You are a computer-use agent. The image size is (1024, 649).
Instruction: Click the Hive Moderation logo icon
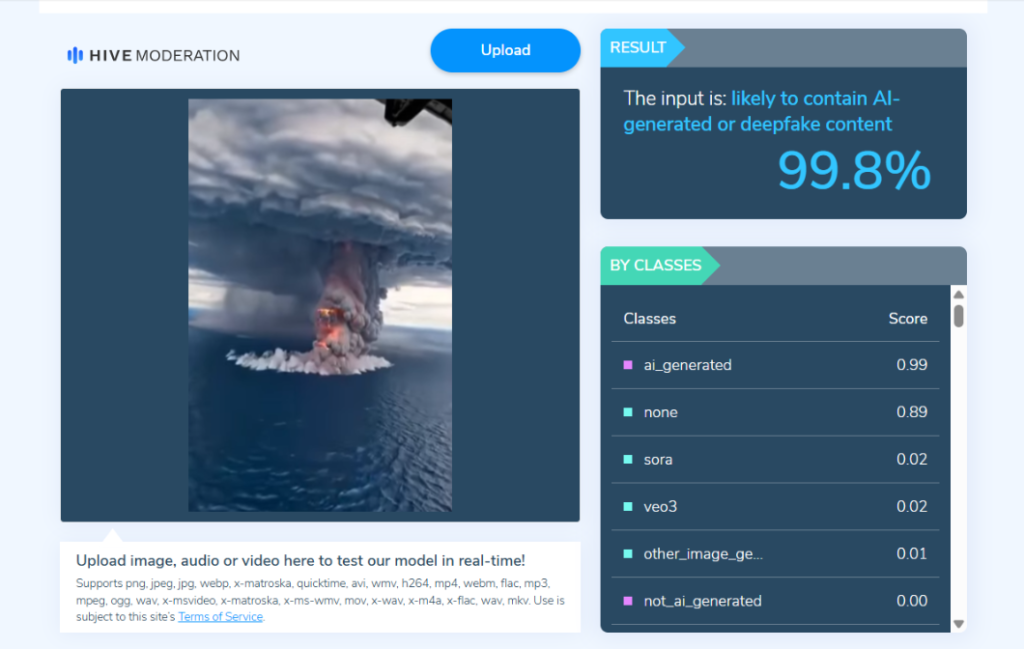[x=75, y=55]
